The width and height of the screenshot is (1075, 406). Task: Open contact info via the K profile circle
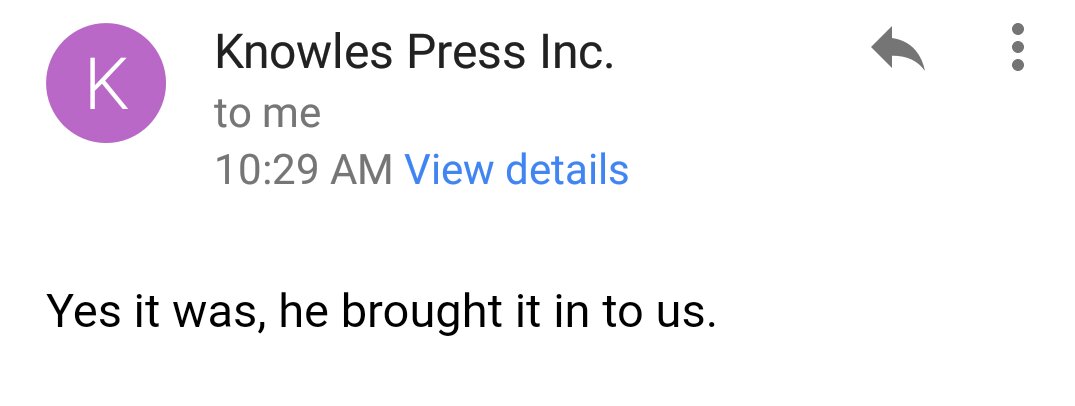point(106,83)
